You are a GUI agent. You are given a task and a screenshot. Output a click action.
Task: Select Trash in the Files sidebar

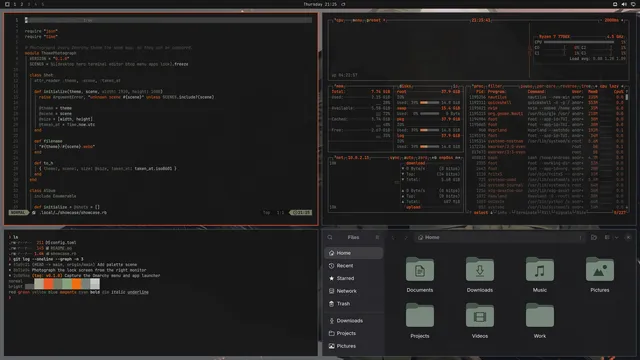[353, 304]
